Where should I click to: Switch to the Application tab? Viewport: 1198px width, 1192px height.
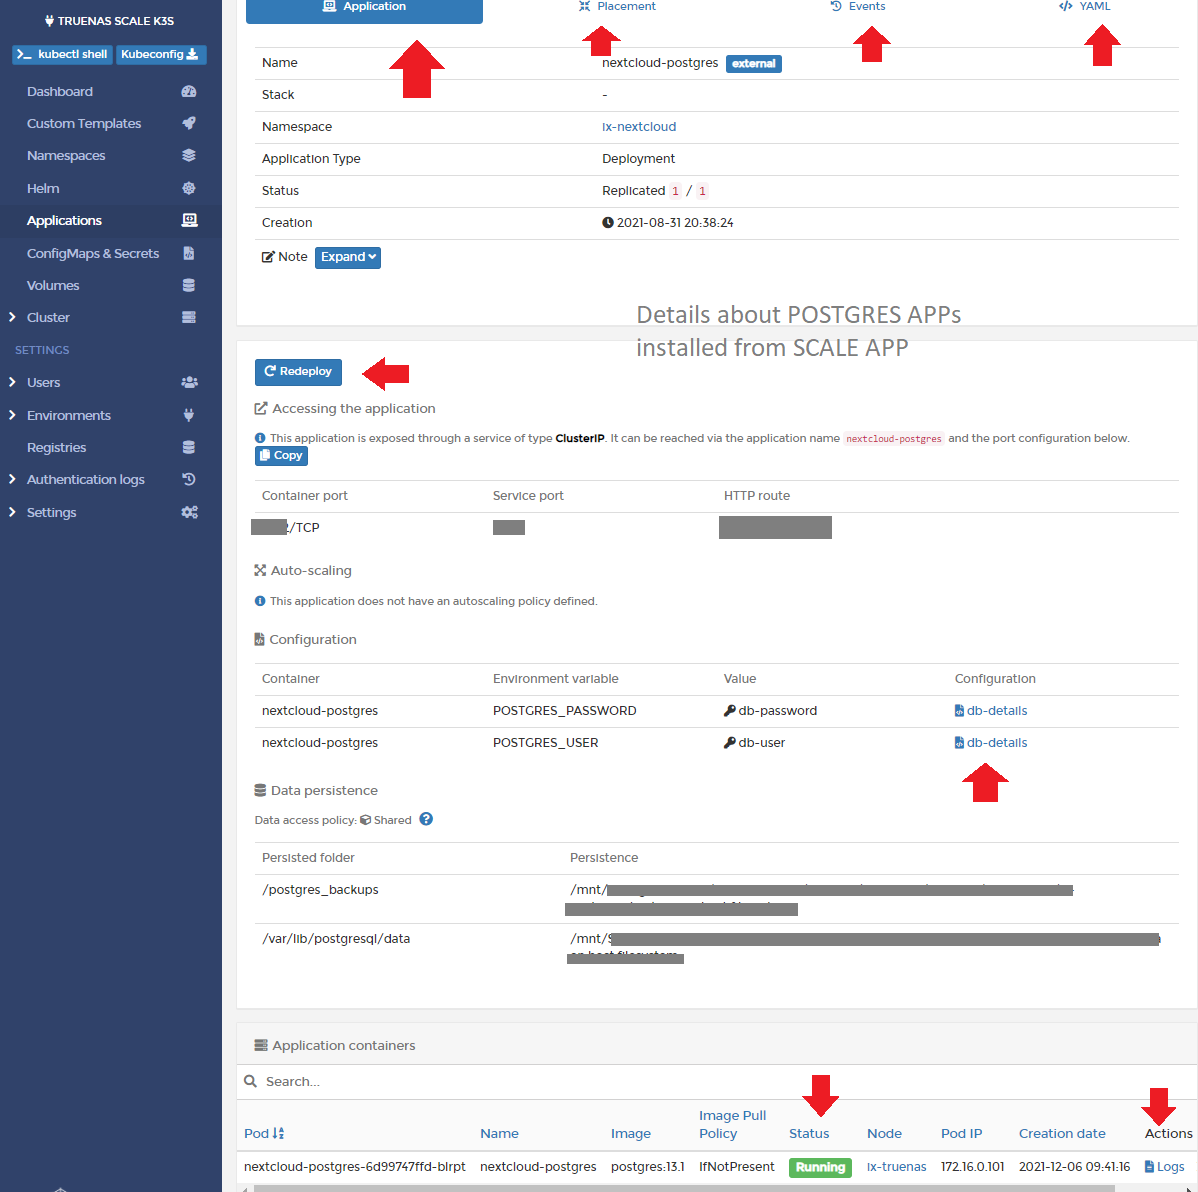click(x=364, y=8)
